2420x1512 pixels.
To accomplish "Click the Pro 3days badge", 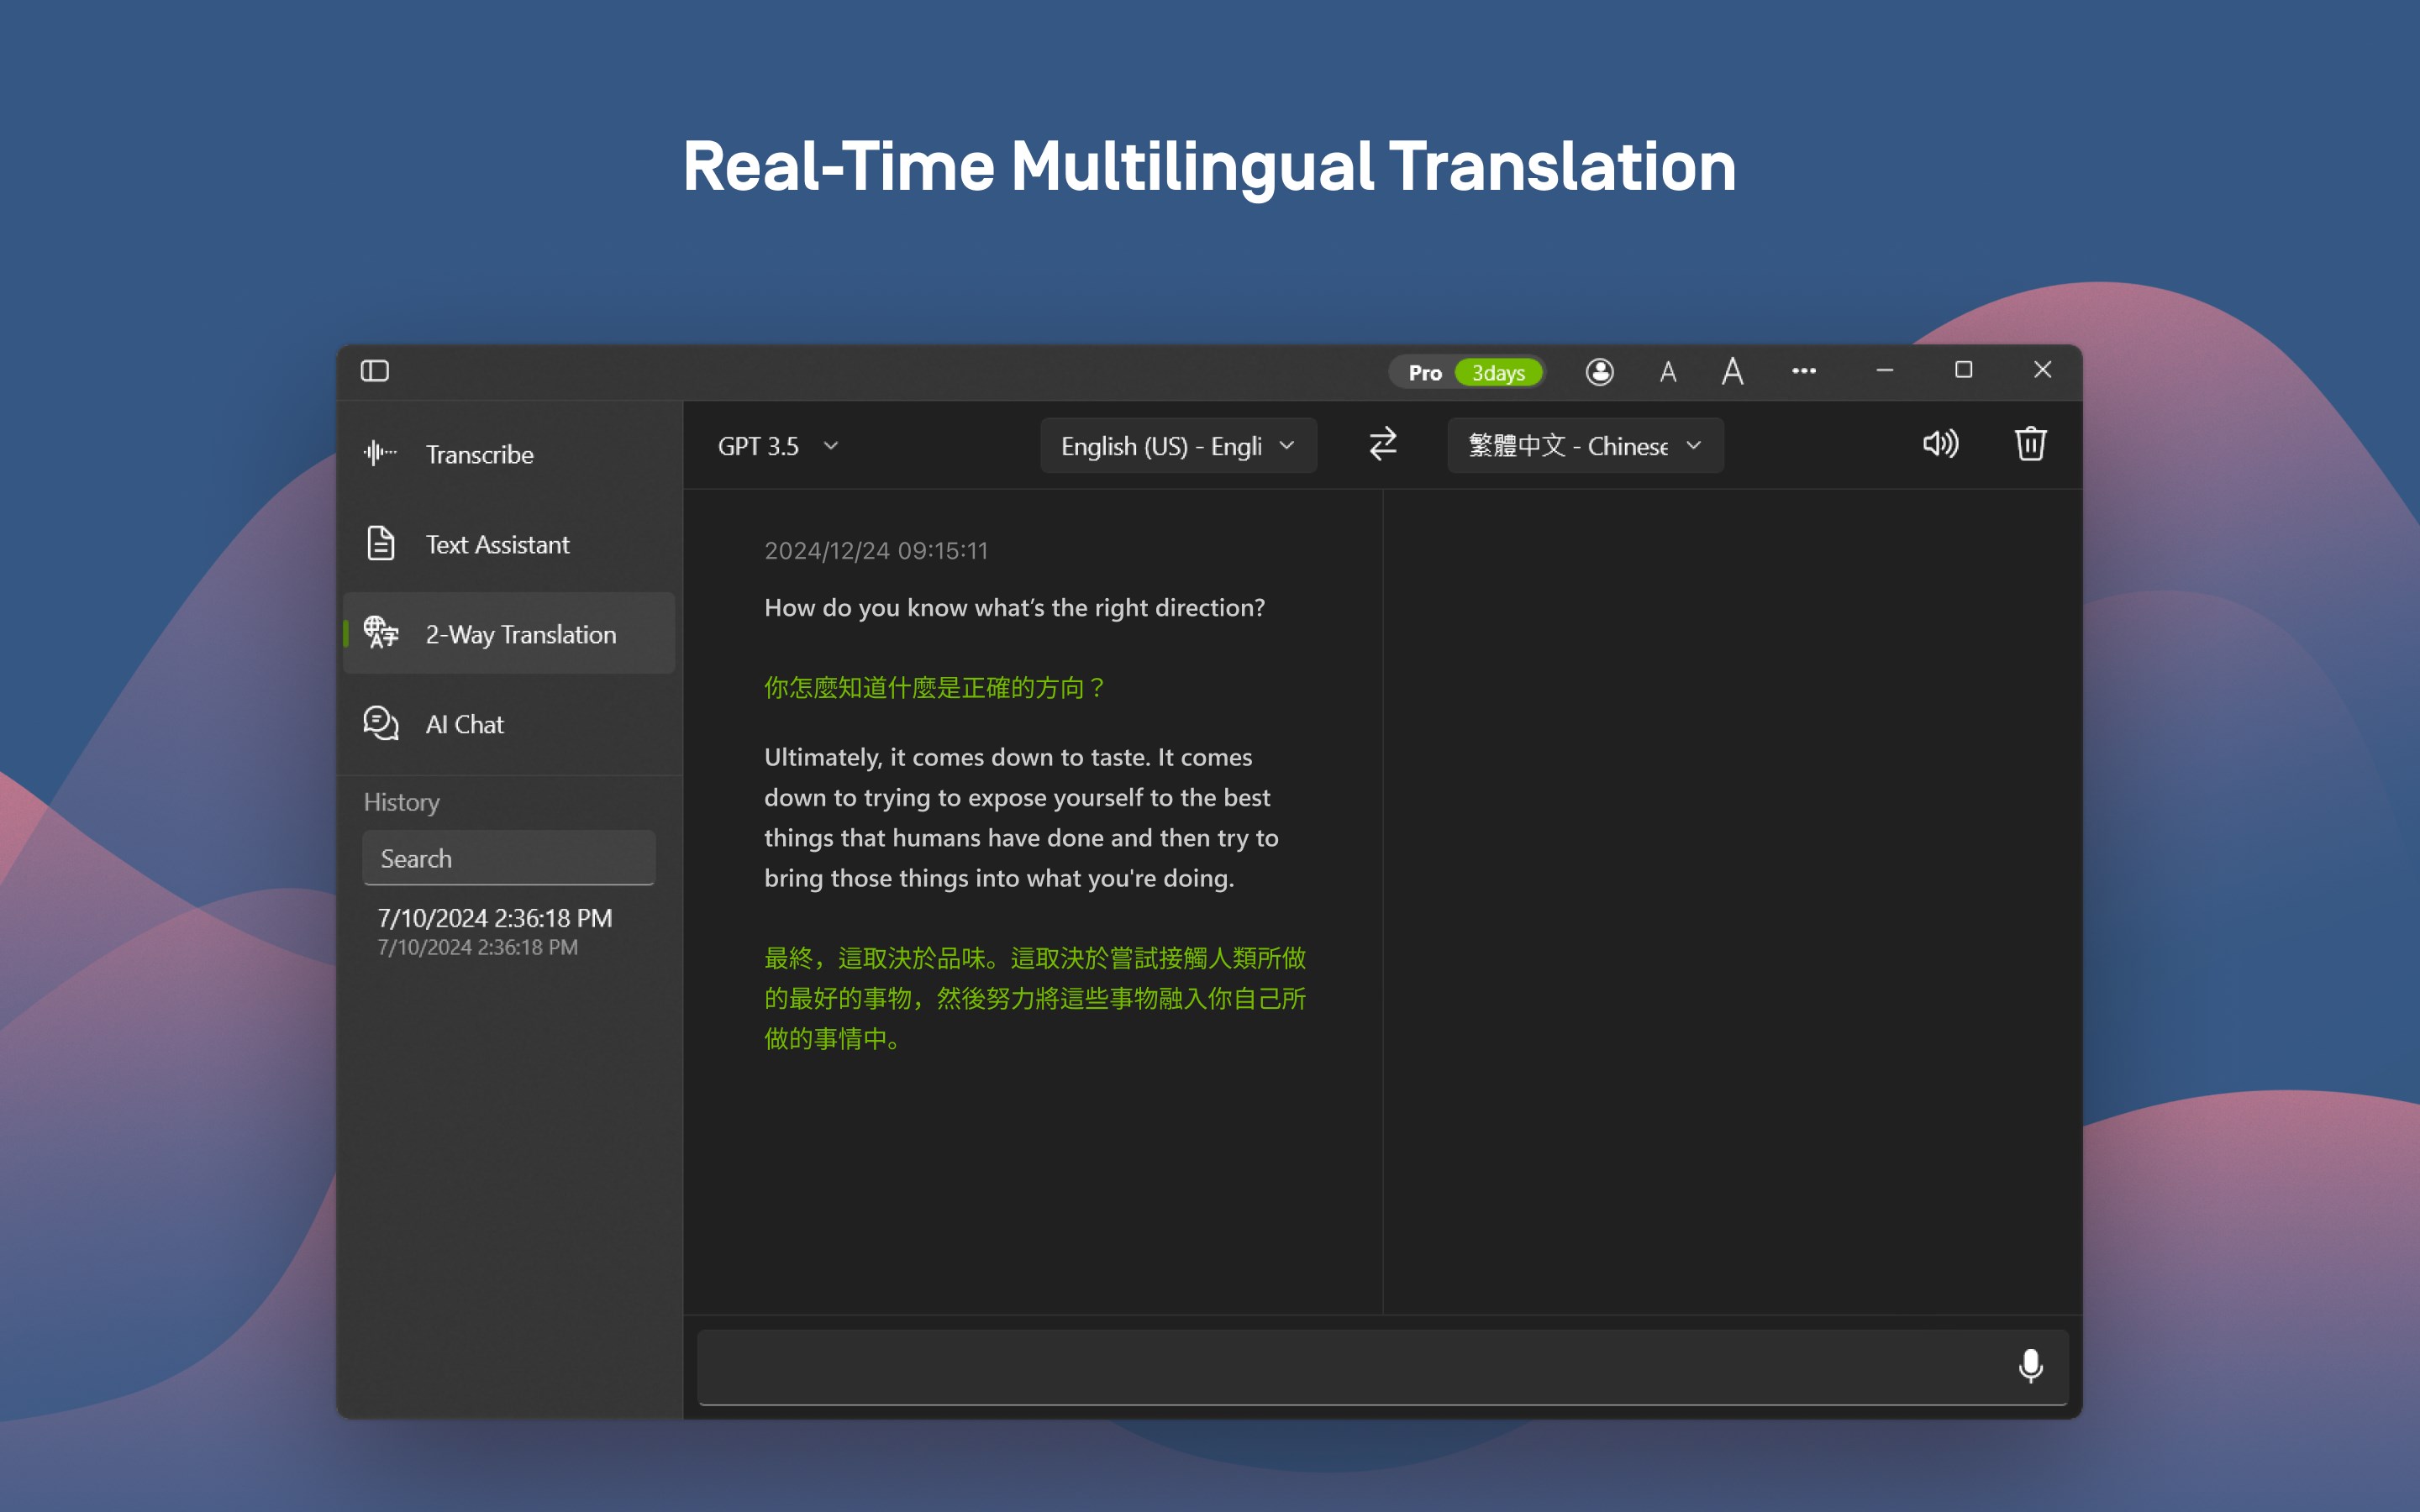I will 1466,372.
